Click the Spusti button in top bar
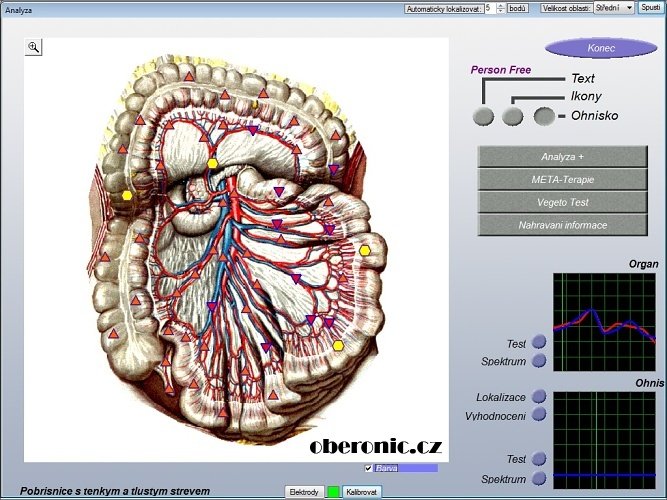This screenshot has height=500, width=667. (652, 7)
